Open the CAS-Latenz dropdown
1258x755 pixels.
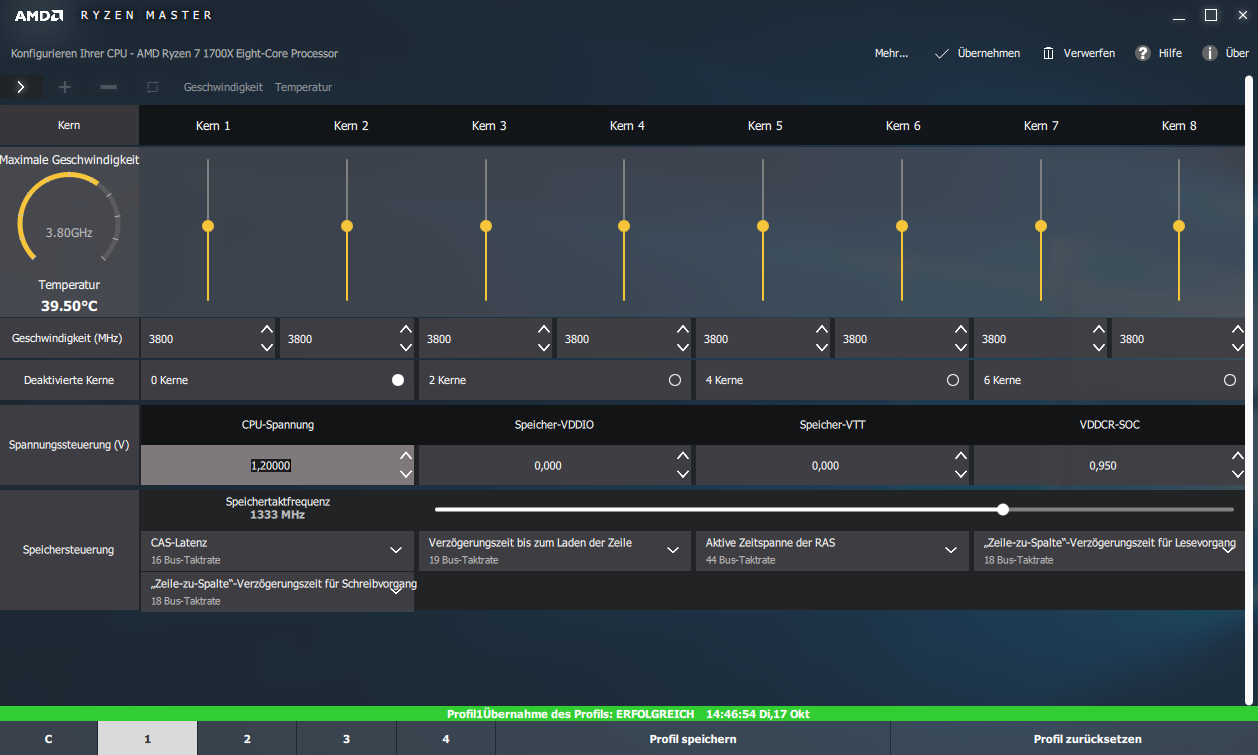tap(277, 551)
